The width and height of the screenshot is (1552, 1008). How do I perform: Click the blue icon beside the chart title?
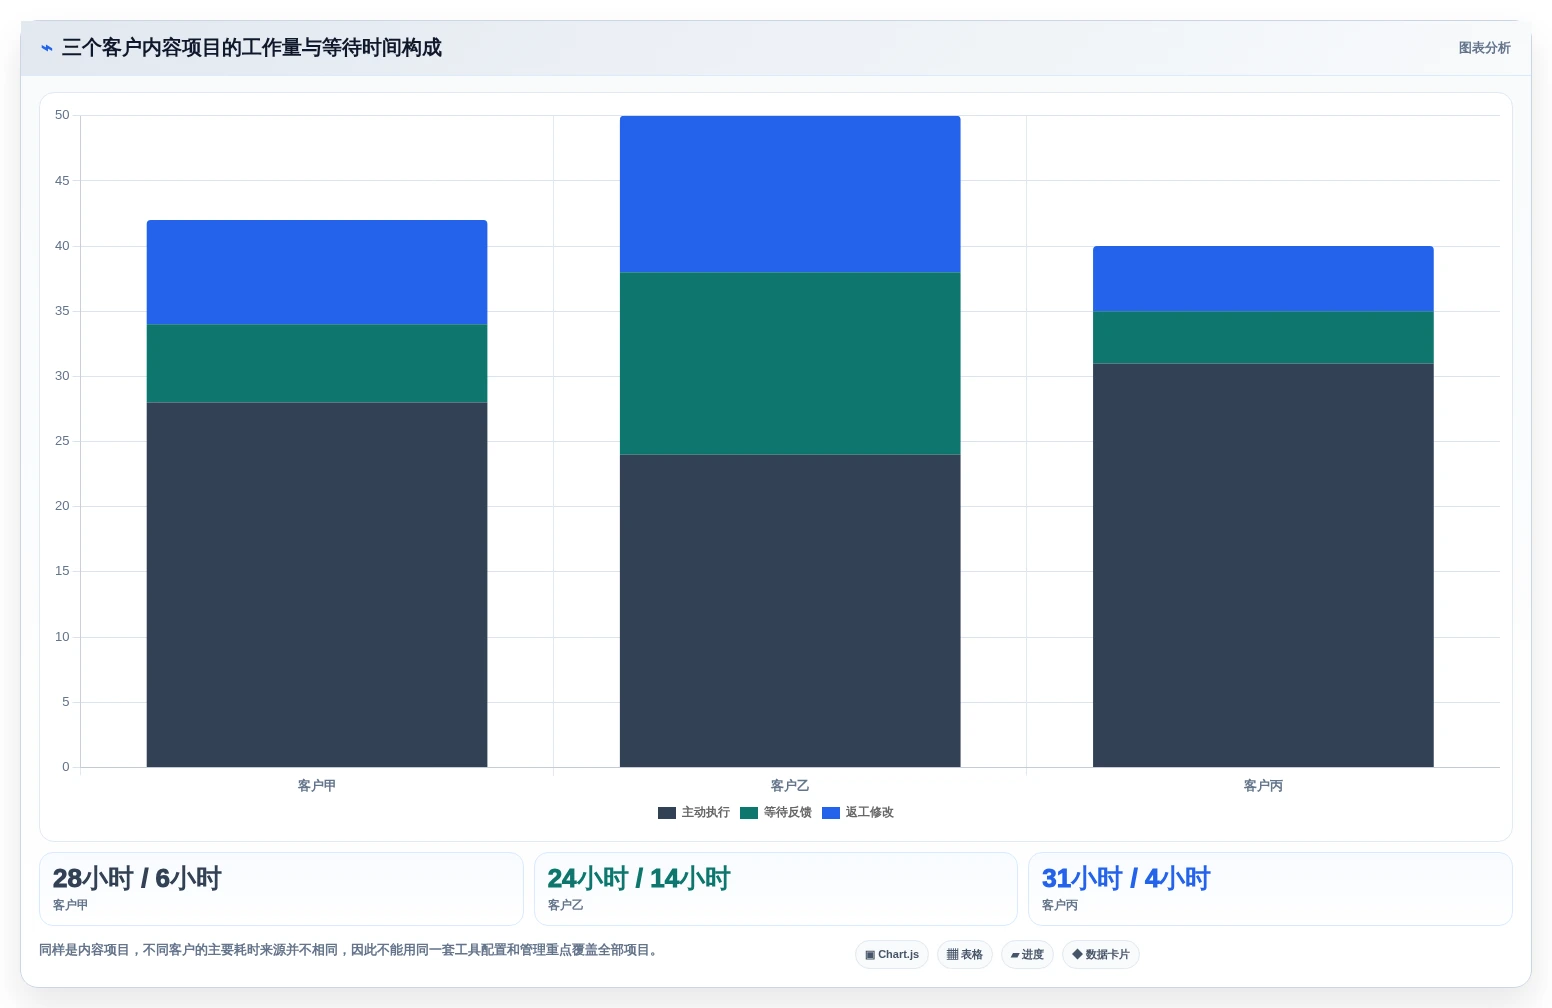coord(46,48)
